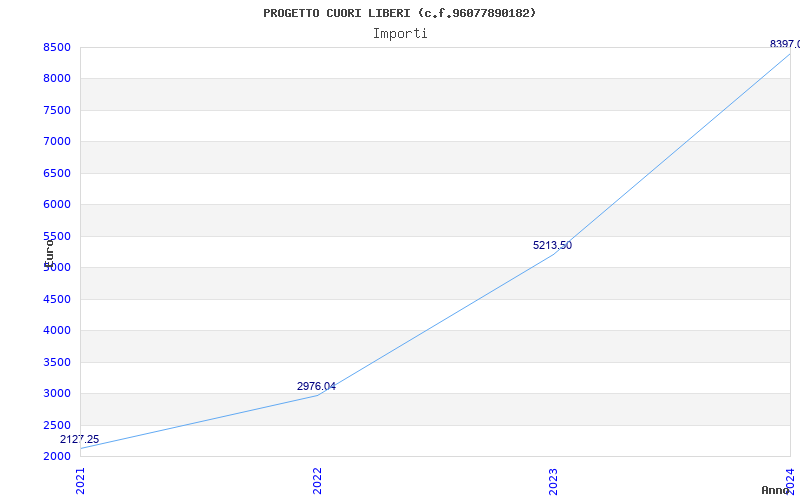Viewport: 800px width, 500px height.
Task: Click the 8500 y-axis value
Action: [x=56, y=47]
